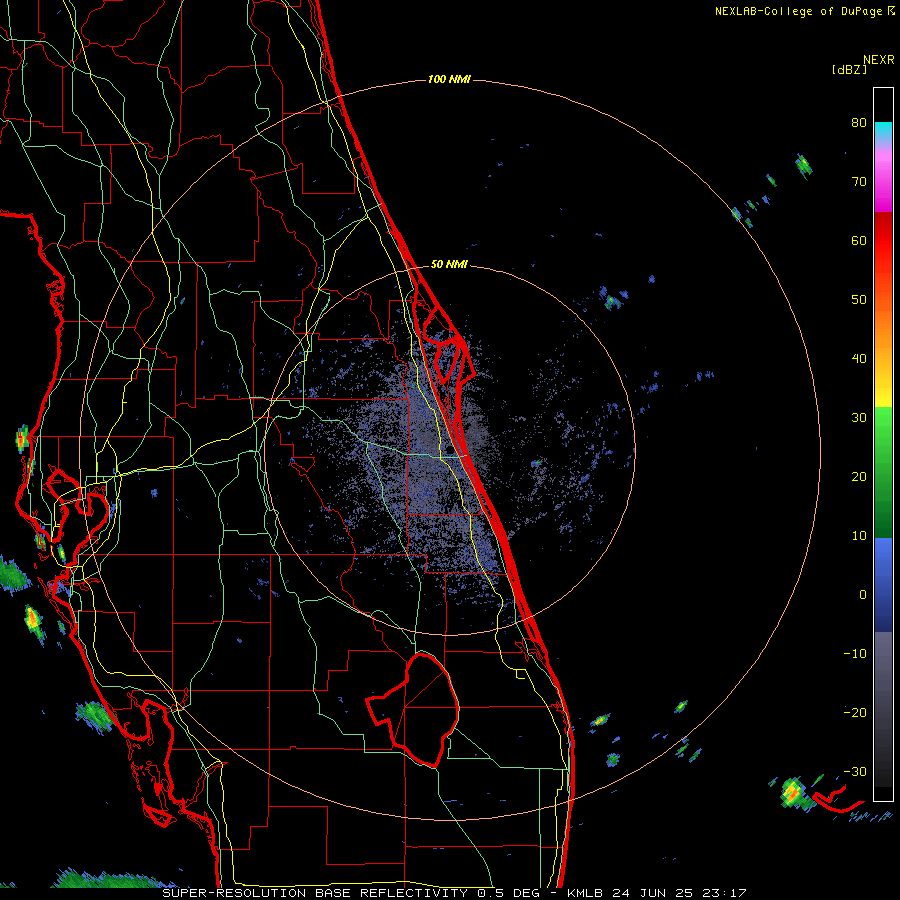Click the magenta band of the color scale
This screenshot has height=900, width=900.
pyautogui.click(x=883, y=183)
